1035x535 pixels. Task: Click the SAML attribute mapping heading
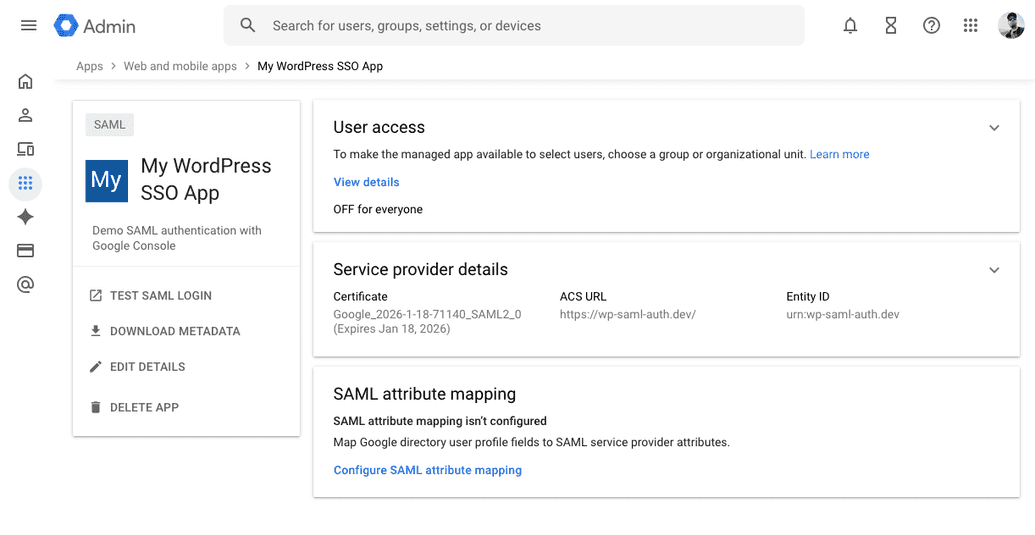point(424,394)
